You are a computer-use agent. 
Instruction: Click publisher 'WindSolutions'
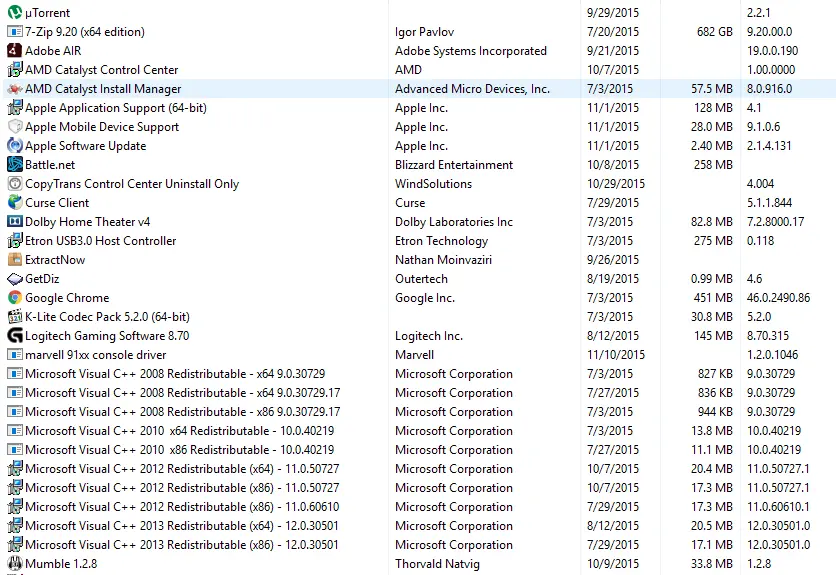tap(433, 184)
